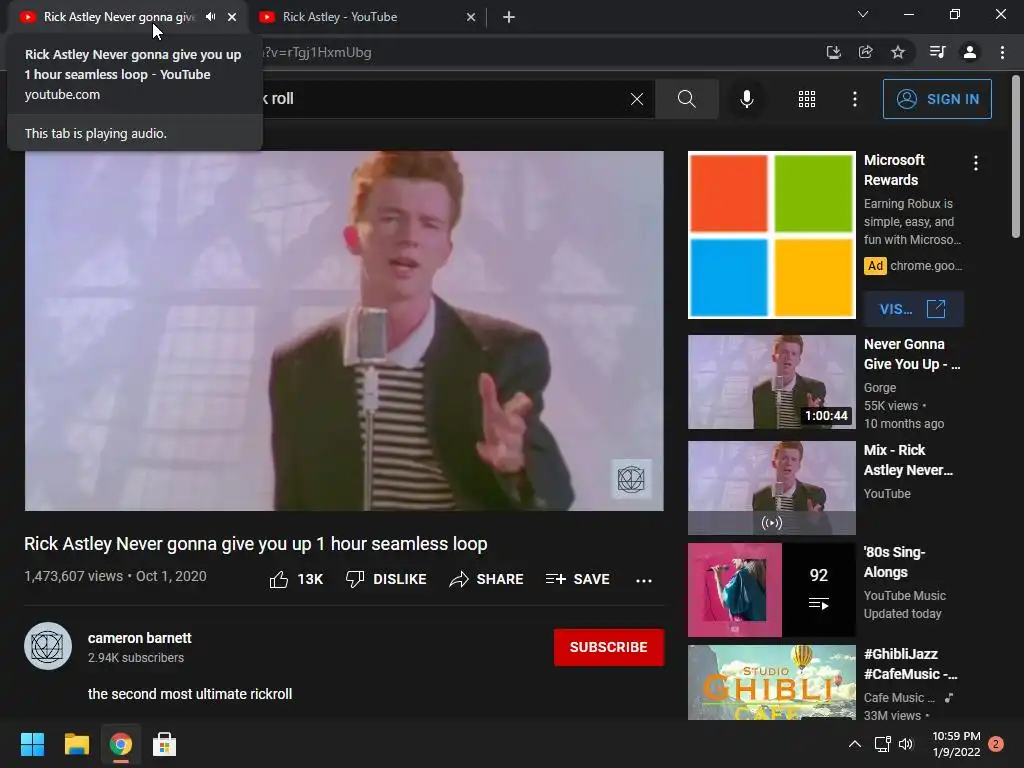The height and width of the screenshot is (768, 1024).
Task: Open the more actions ellipsis under video
Action: (x=644, y=580)
